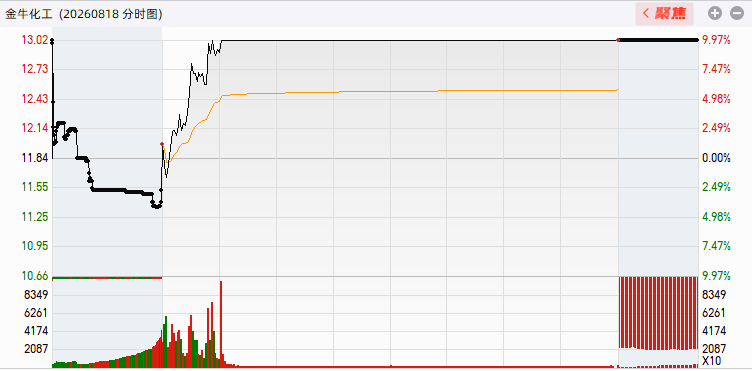Click the red 4.98% percent label
The image size is (752, 371).
(716, 99)
